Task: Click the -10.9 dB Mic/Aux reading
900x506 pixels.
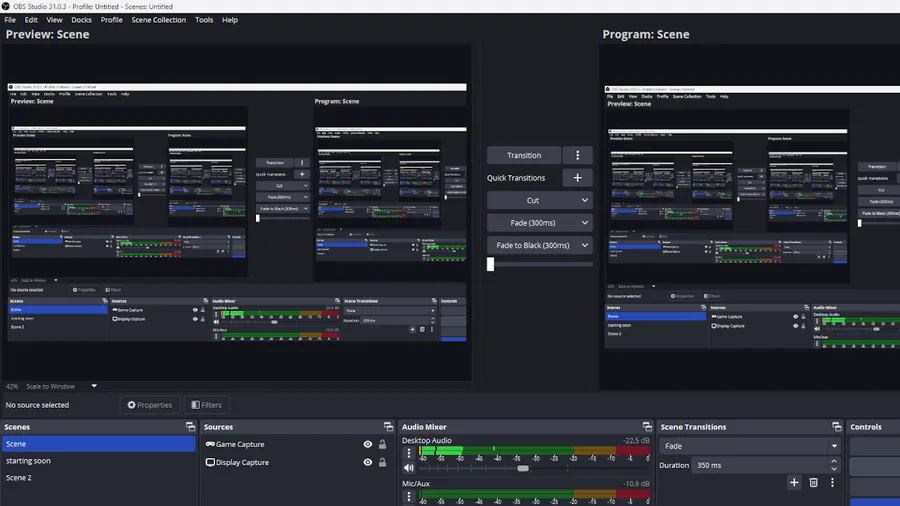Action: 636,484
